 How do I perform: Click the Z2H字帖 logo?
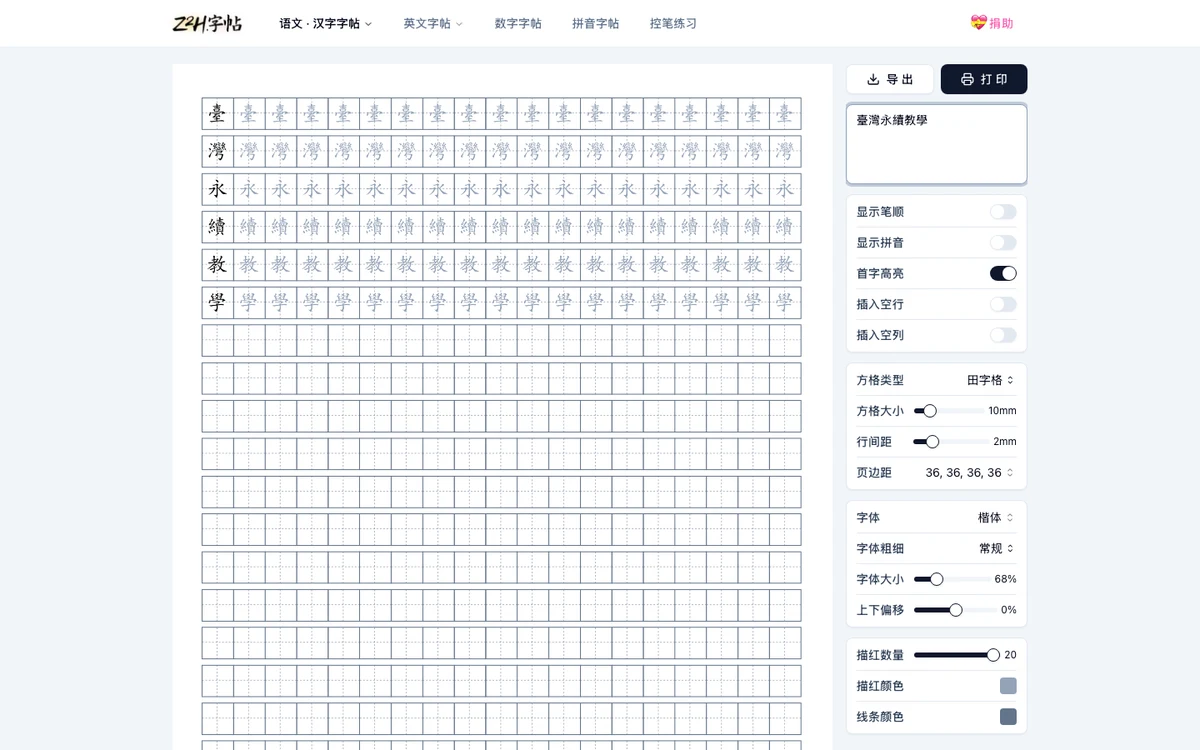(x=207, y=23)
